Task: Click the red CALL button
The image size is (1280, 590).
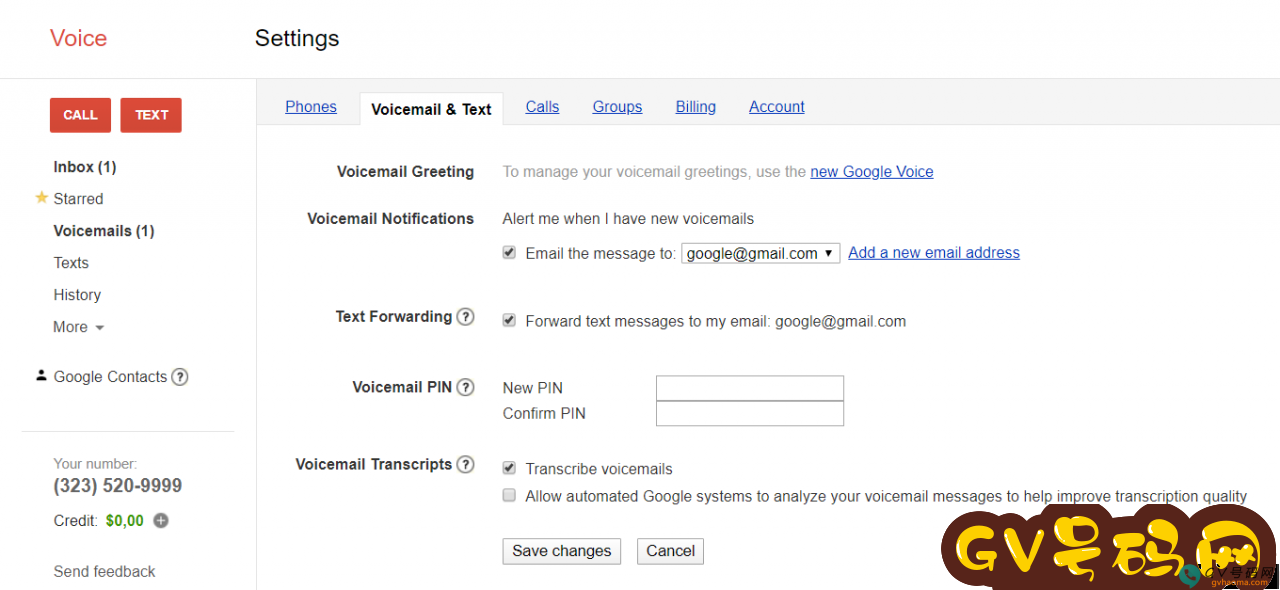Action: (80, 115)
